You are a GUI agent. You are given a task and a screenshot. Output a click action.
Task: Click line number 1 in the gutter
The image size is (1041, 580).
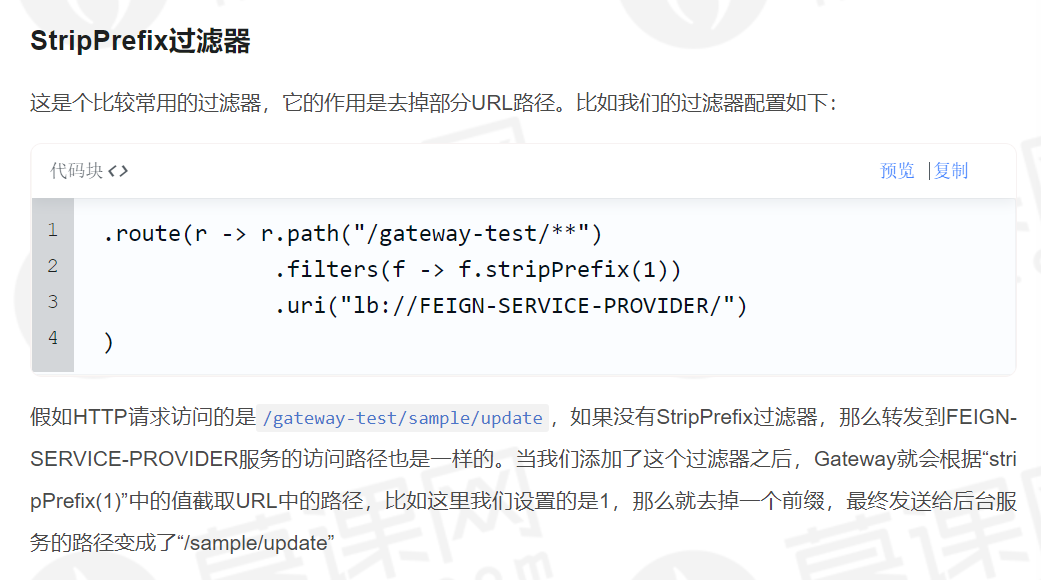(x=52, y=231)
